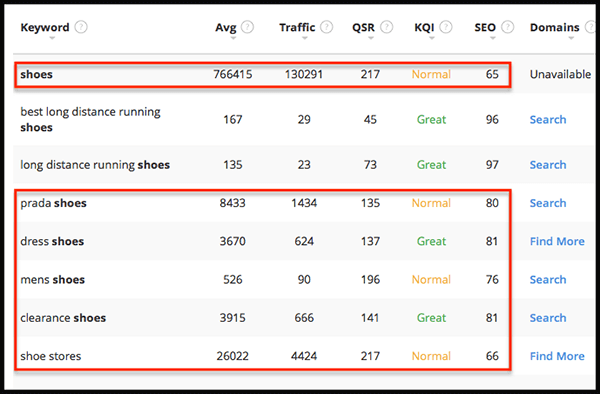The height and width of the screenshot is (394, 600).
Task: Open the help icon next to SEO
Action: [x=507, y=27]
